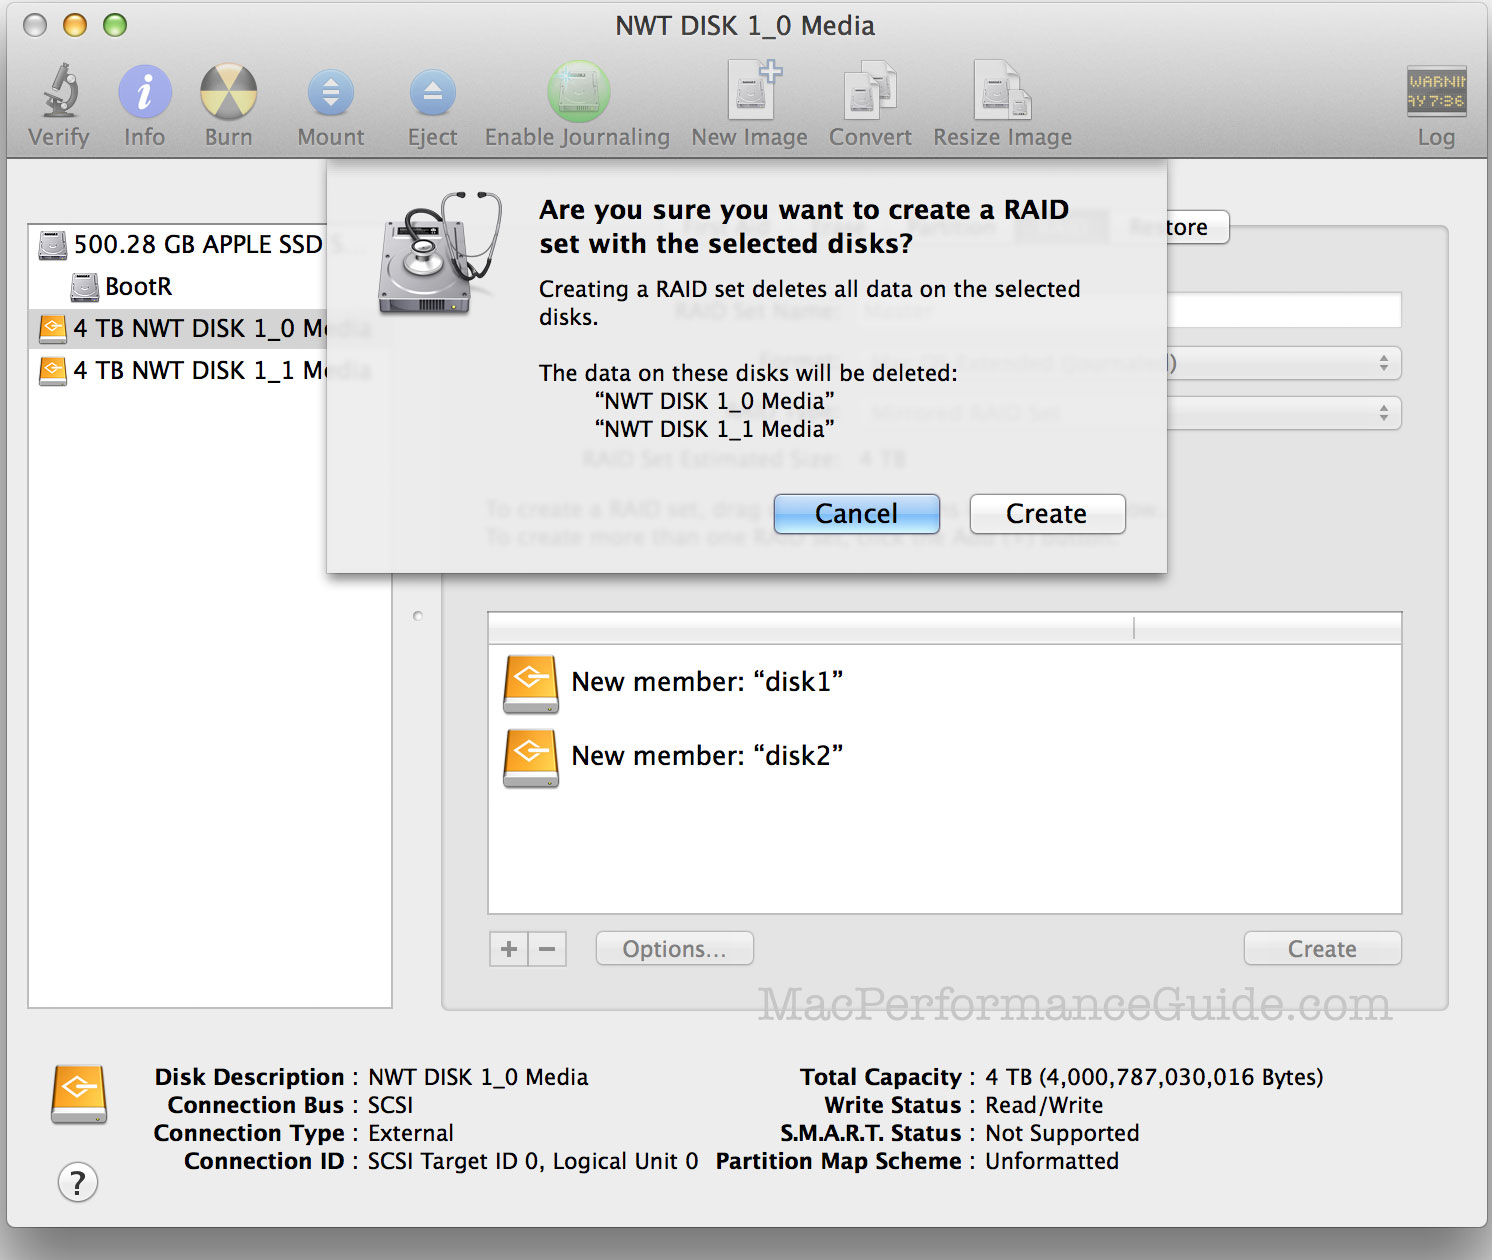Click the Burn disc toolbar icon
Viewport: 1492px width, 1260px height.
(229, 92)
